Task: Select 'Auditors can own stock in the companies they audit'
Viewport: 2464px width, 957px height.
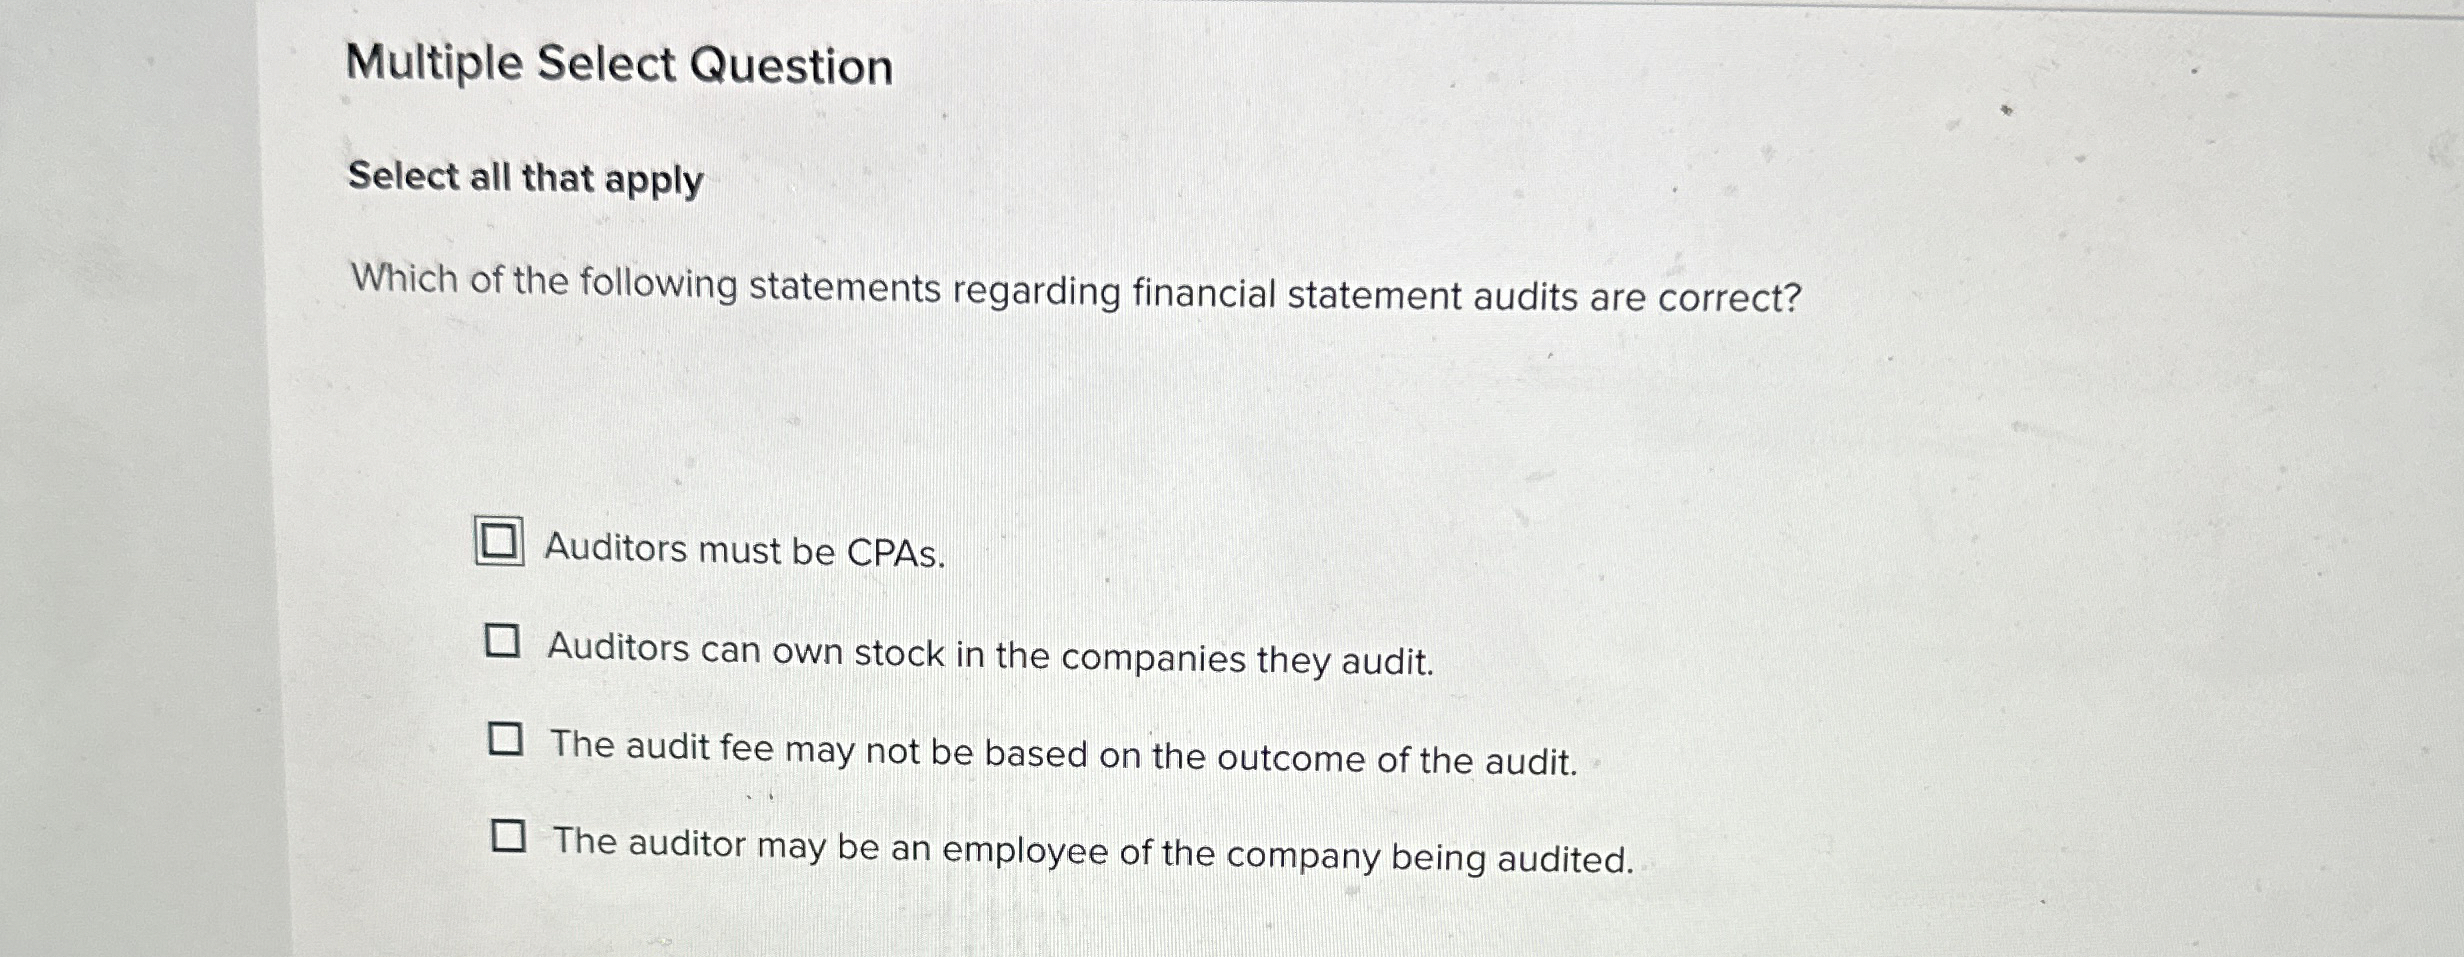Action: click(505, 645)
